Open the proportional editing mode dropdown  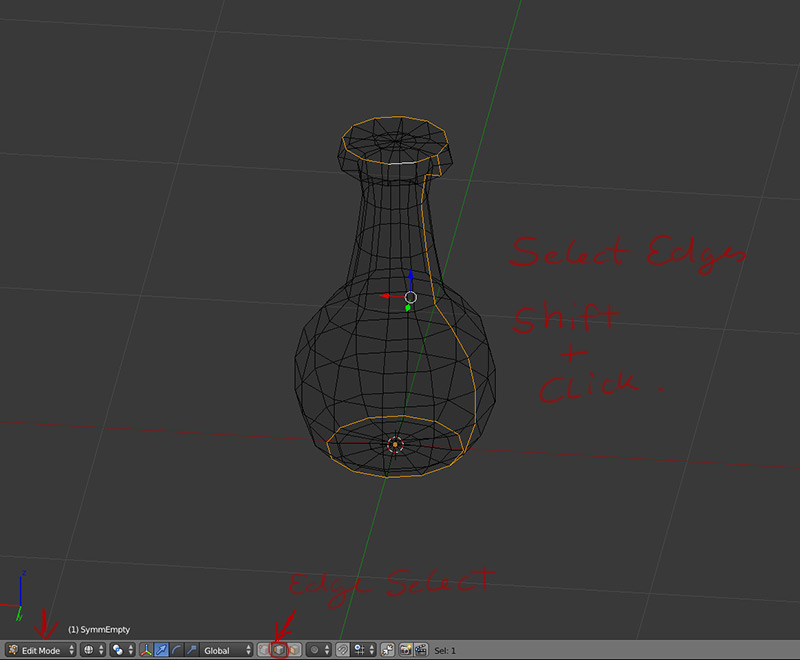pos(319,650)
